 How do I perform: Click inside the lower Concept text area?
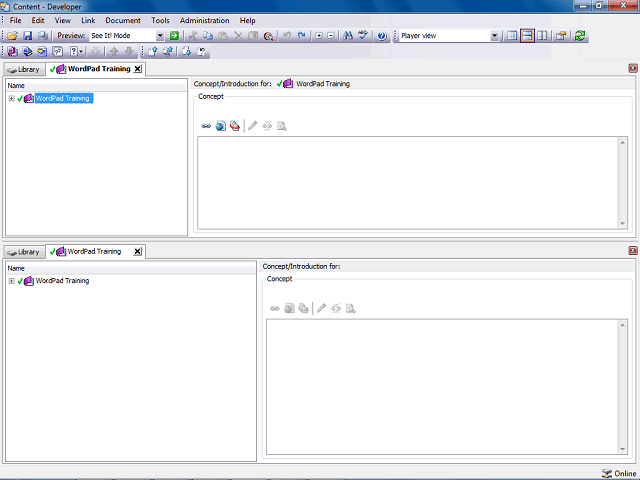pos(442,387)
